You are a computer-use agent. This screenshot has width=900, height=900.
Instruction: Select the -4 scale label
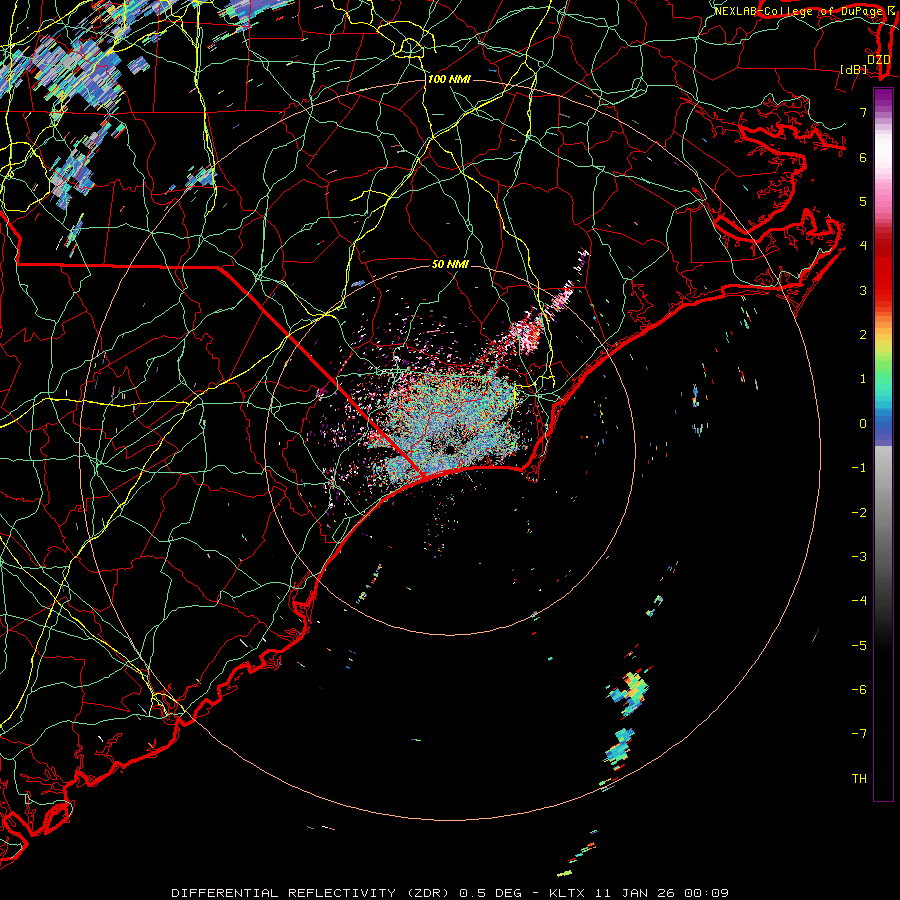click(x=859, y=601)
